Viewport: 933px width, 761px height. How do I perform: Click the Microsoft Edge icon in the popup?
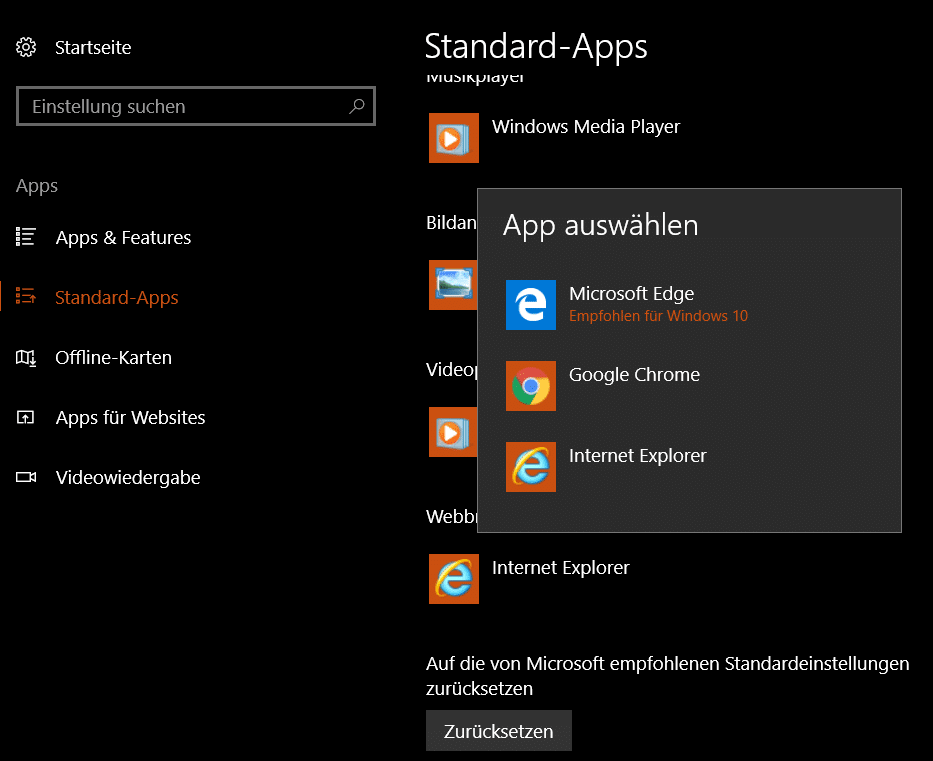tap(531, 305)
